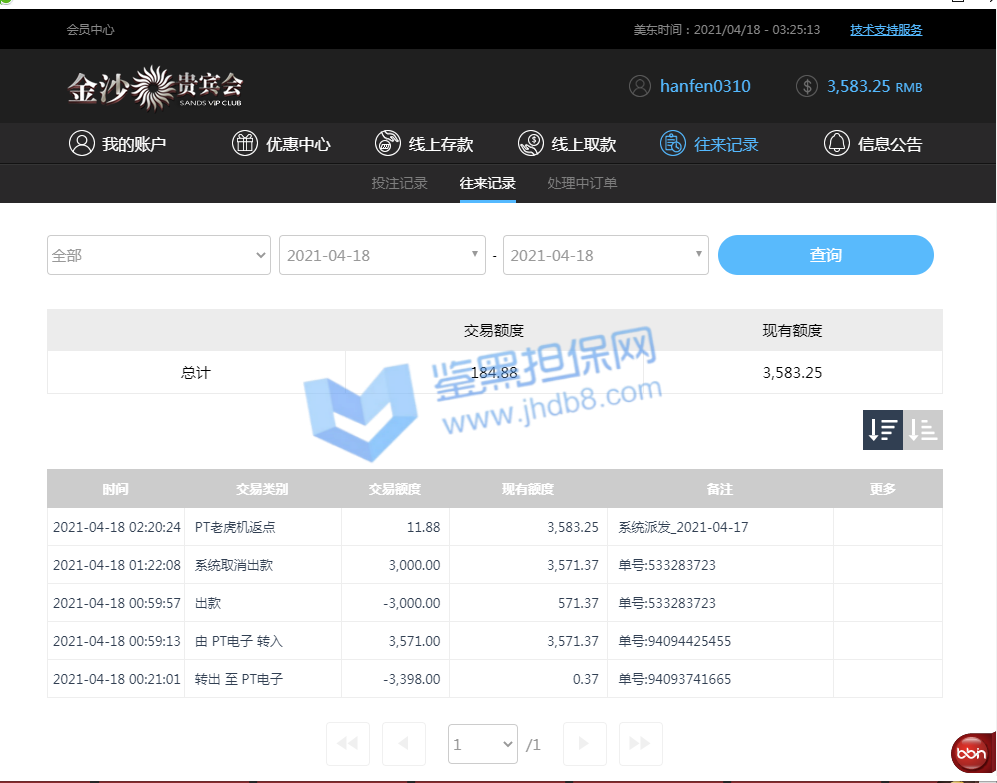Open the 技术支持服务 link
This screenshot has width=997, height=783.
point(886,30)
